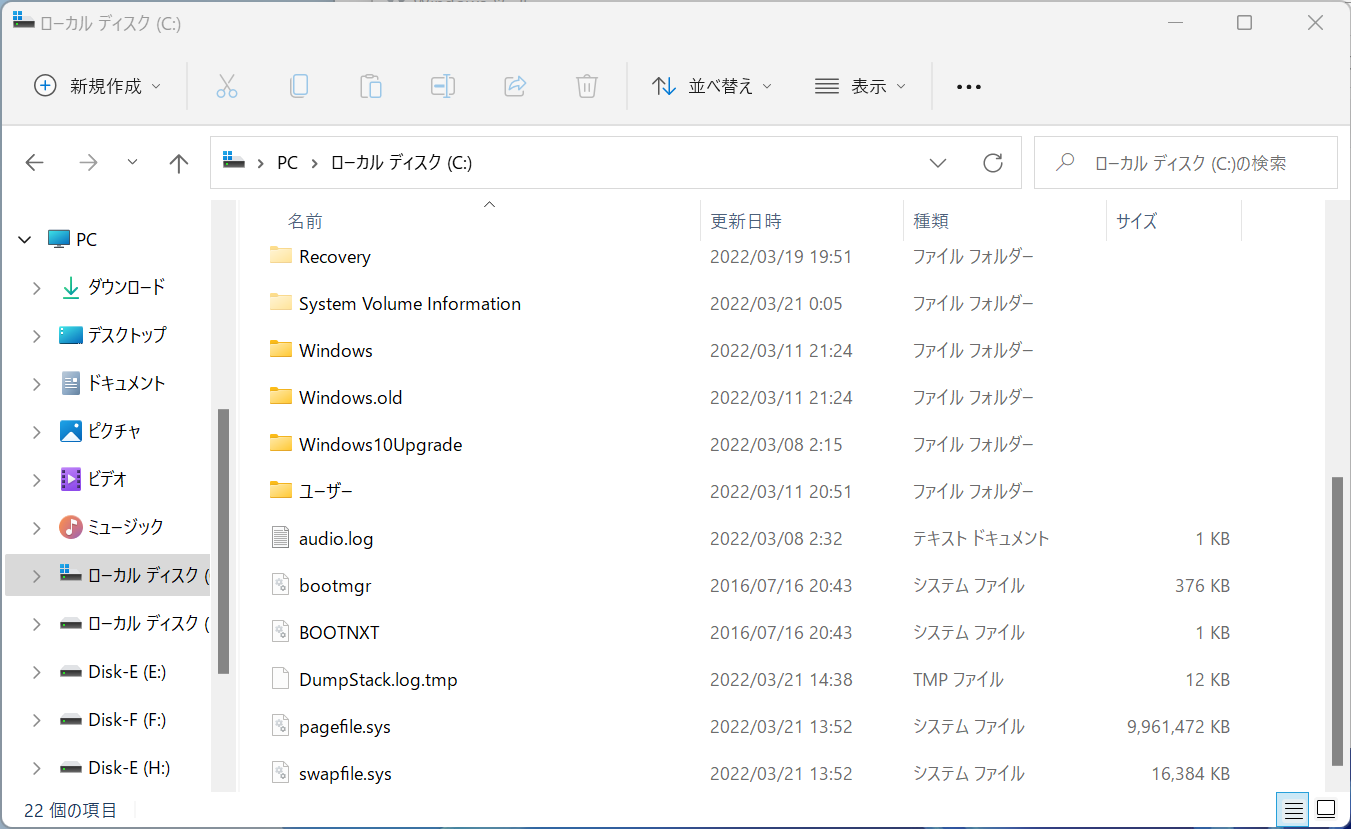The image size is (1351, 829).
Task: Click the Delete trash can icon
Action: click(587, 86)
